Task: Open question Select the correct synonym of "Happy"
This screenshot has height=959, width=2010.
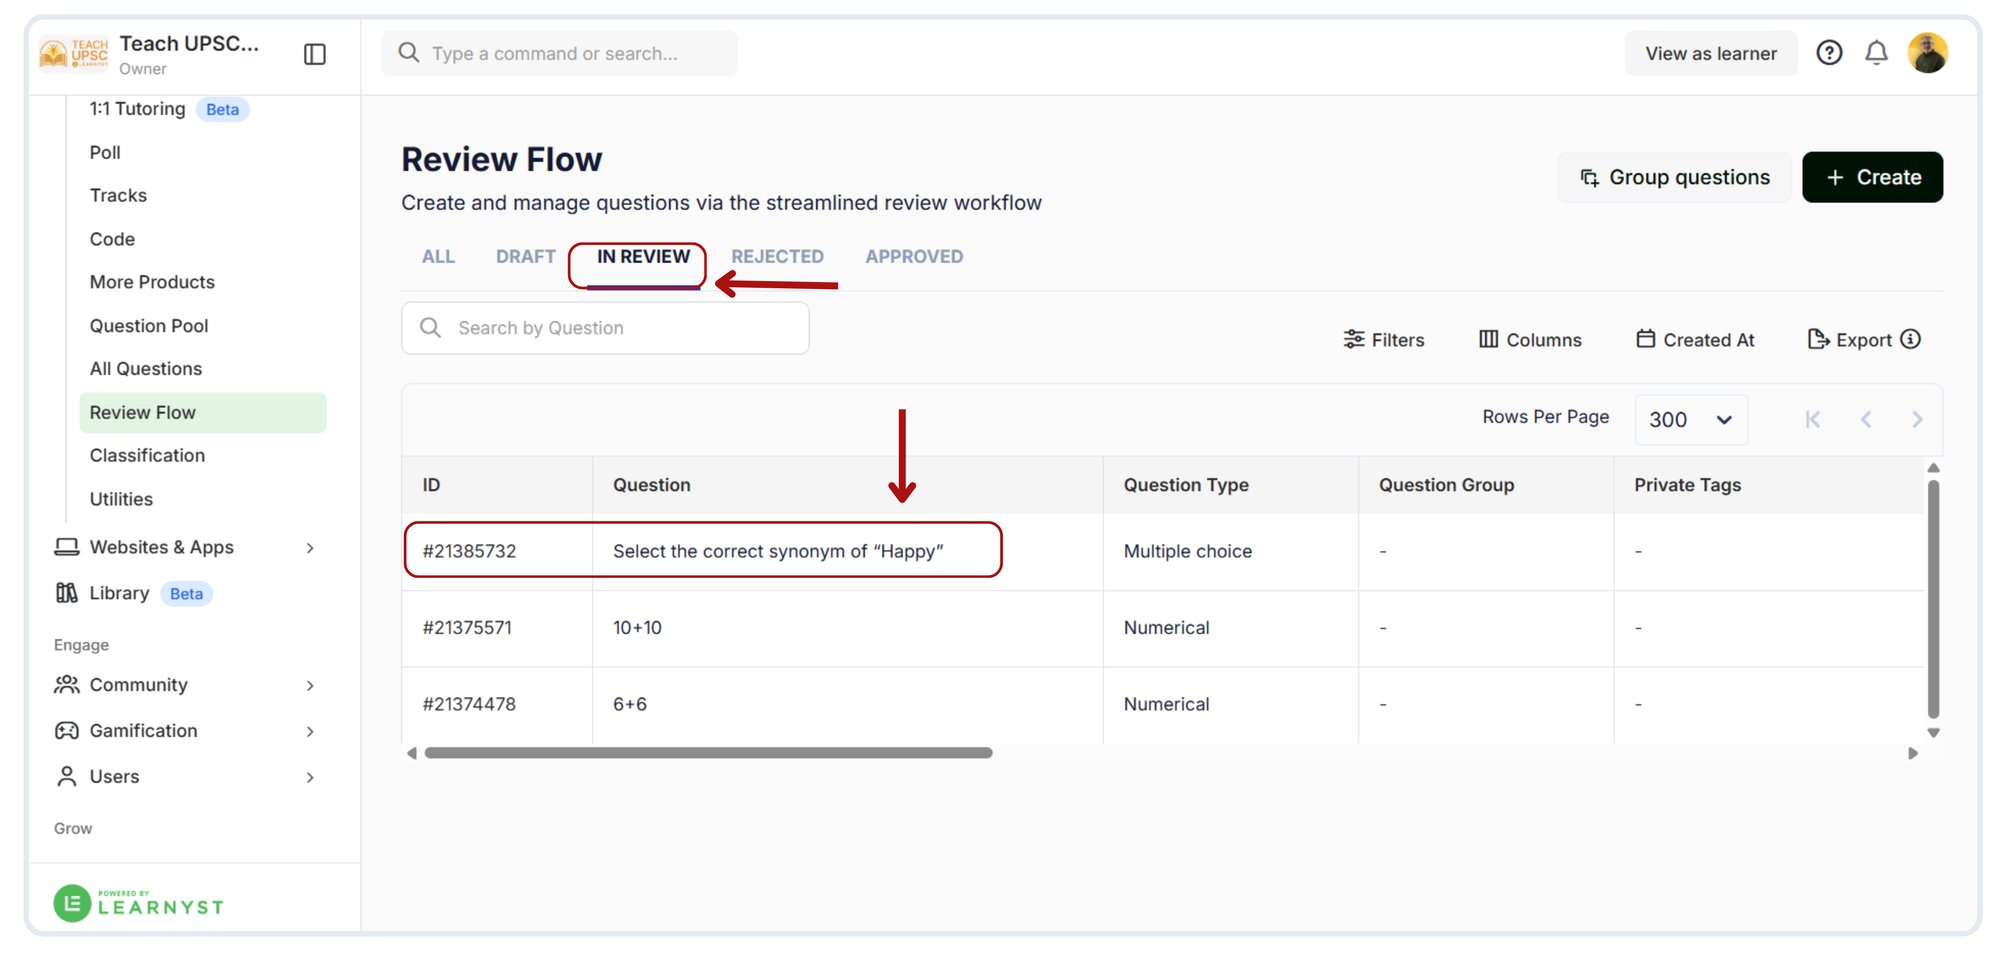Action: point(778,551)
